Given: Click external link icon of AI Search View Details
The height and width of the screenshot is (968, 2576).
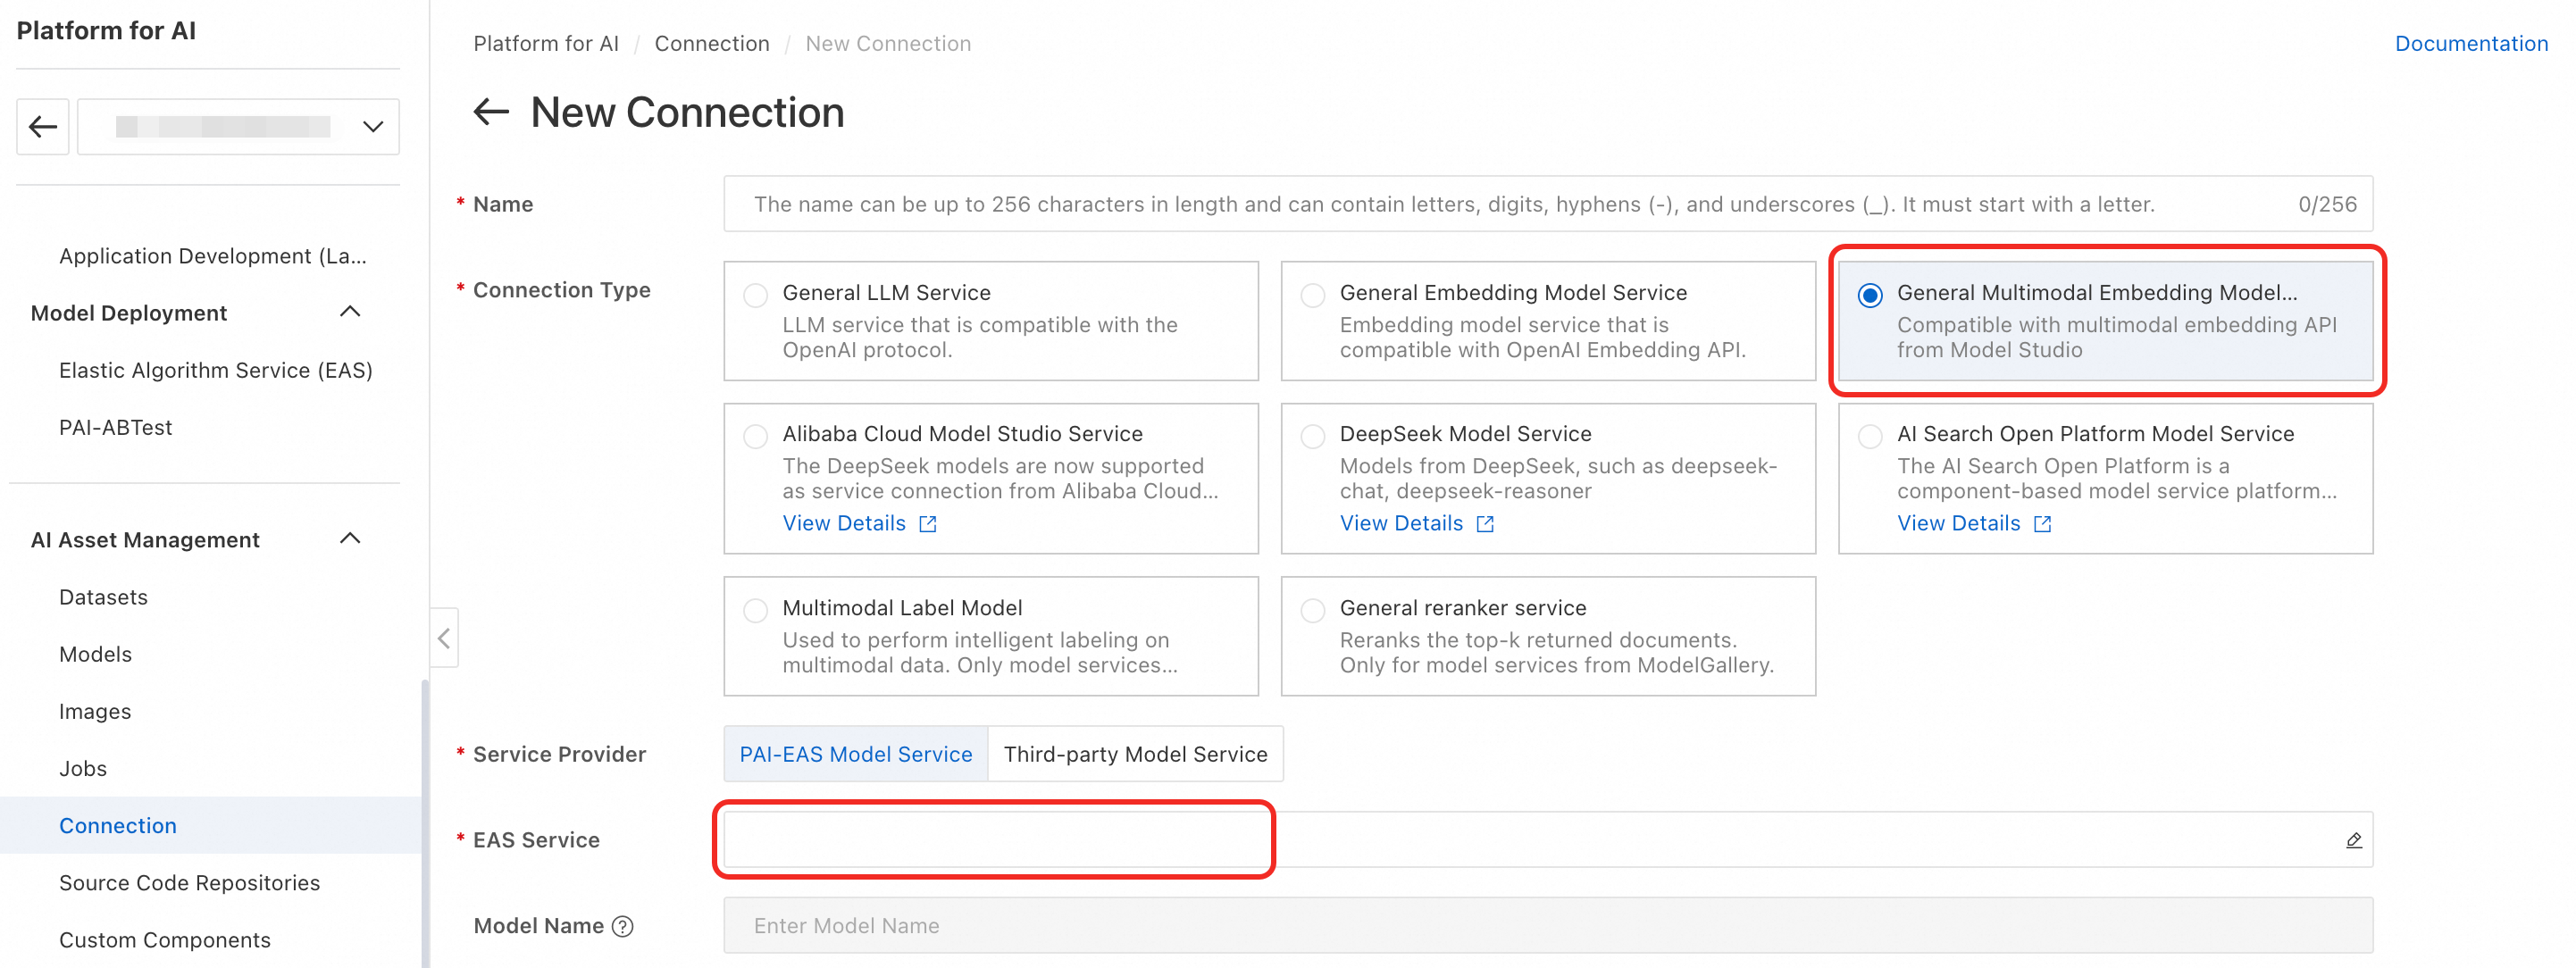Looking at the screenshot, I should click(2042, 524).
